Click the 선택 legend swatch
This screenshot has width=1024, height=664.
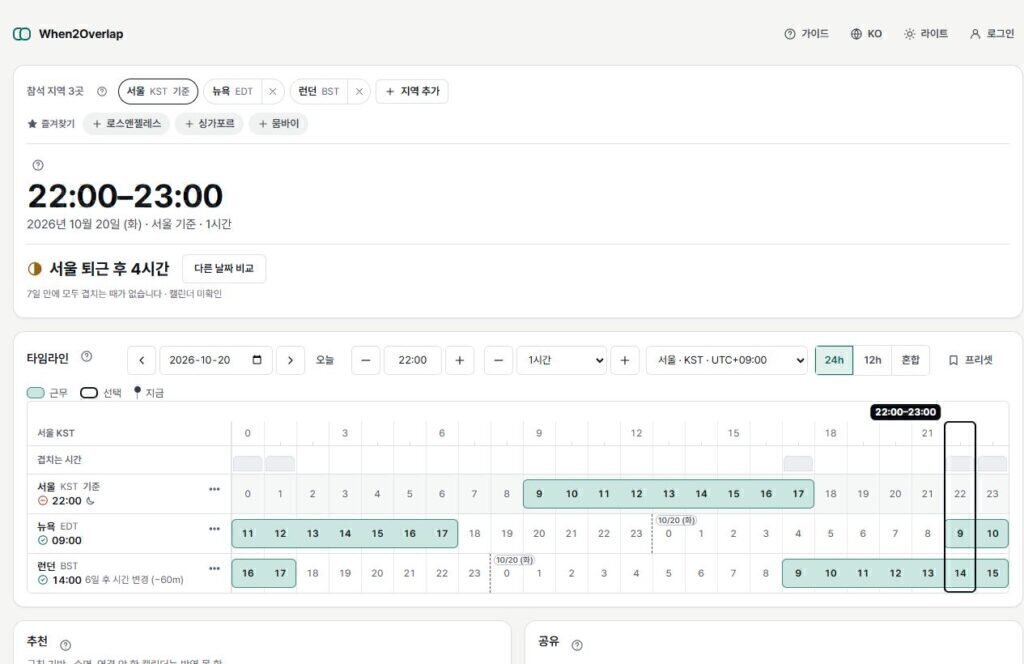pyautogui.click(x=89, y=393)
